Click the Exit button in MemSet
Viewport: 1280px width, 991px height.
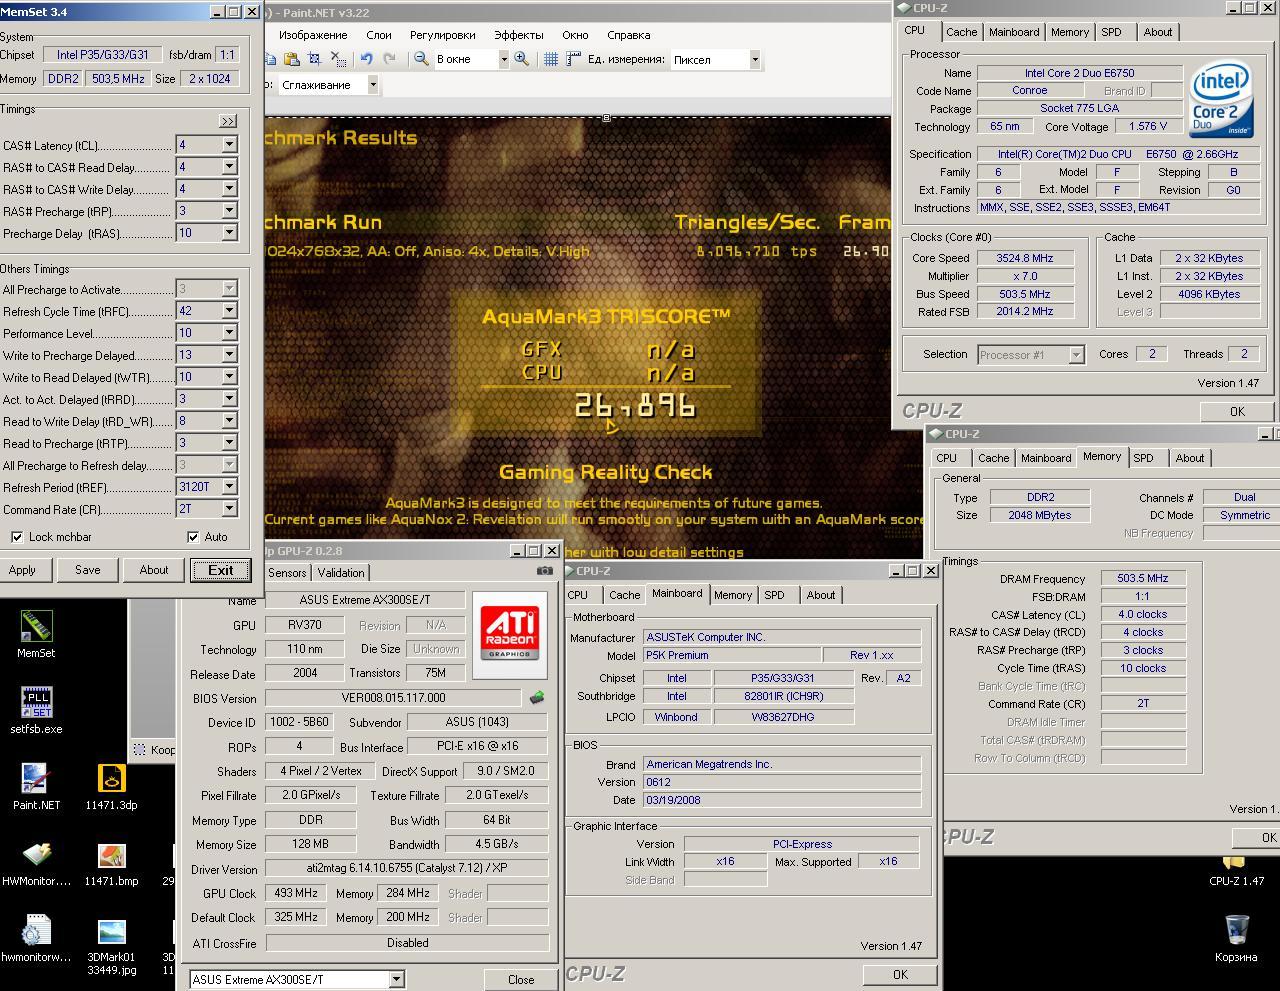(221, 570)
